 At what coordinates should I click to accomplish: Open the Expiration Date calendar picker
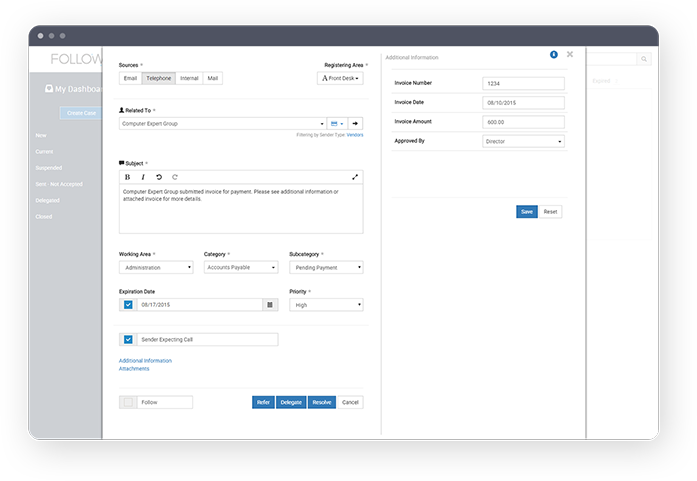tap(270, 305)
